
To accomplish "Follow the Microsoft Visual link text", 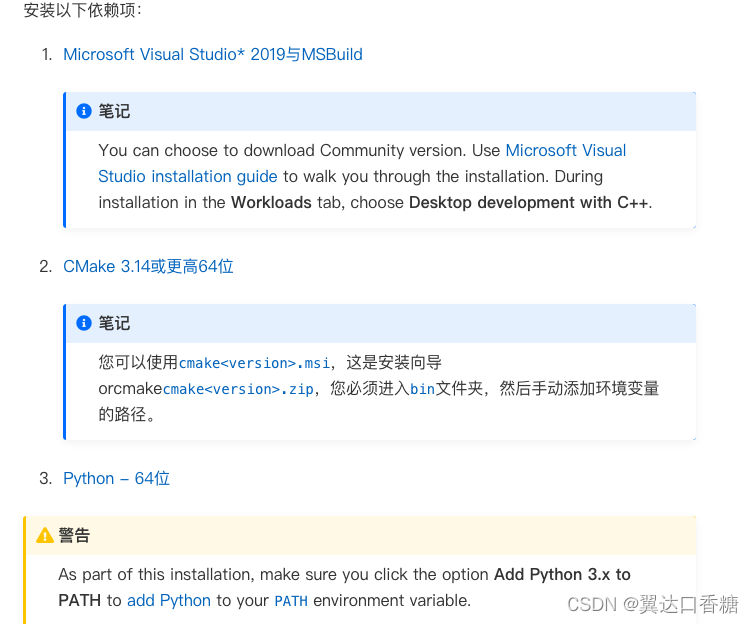I will coord(566,150).
